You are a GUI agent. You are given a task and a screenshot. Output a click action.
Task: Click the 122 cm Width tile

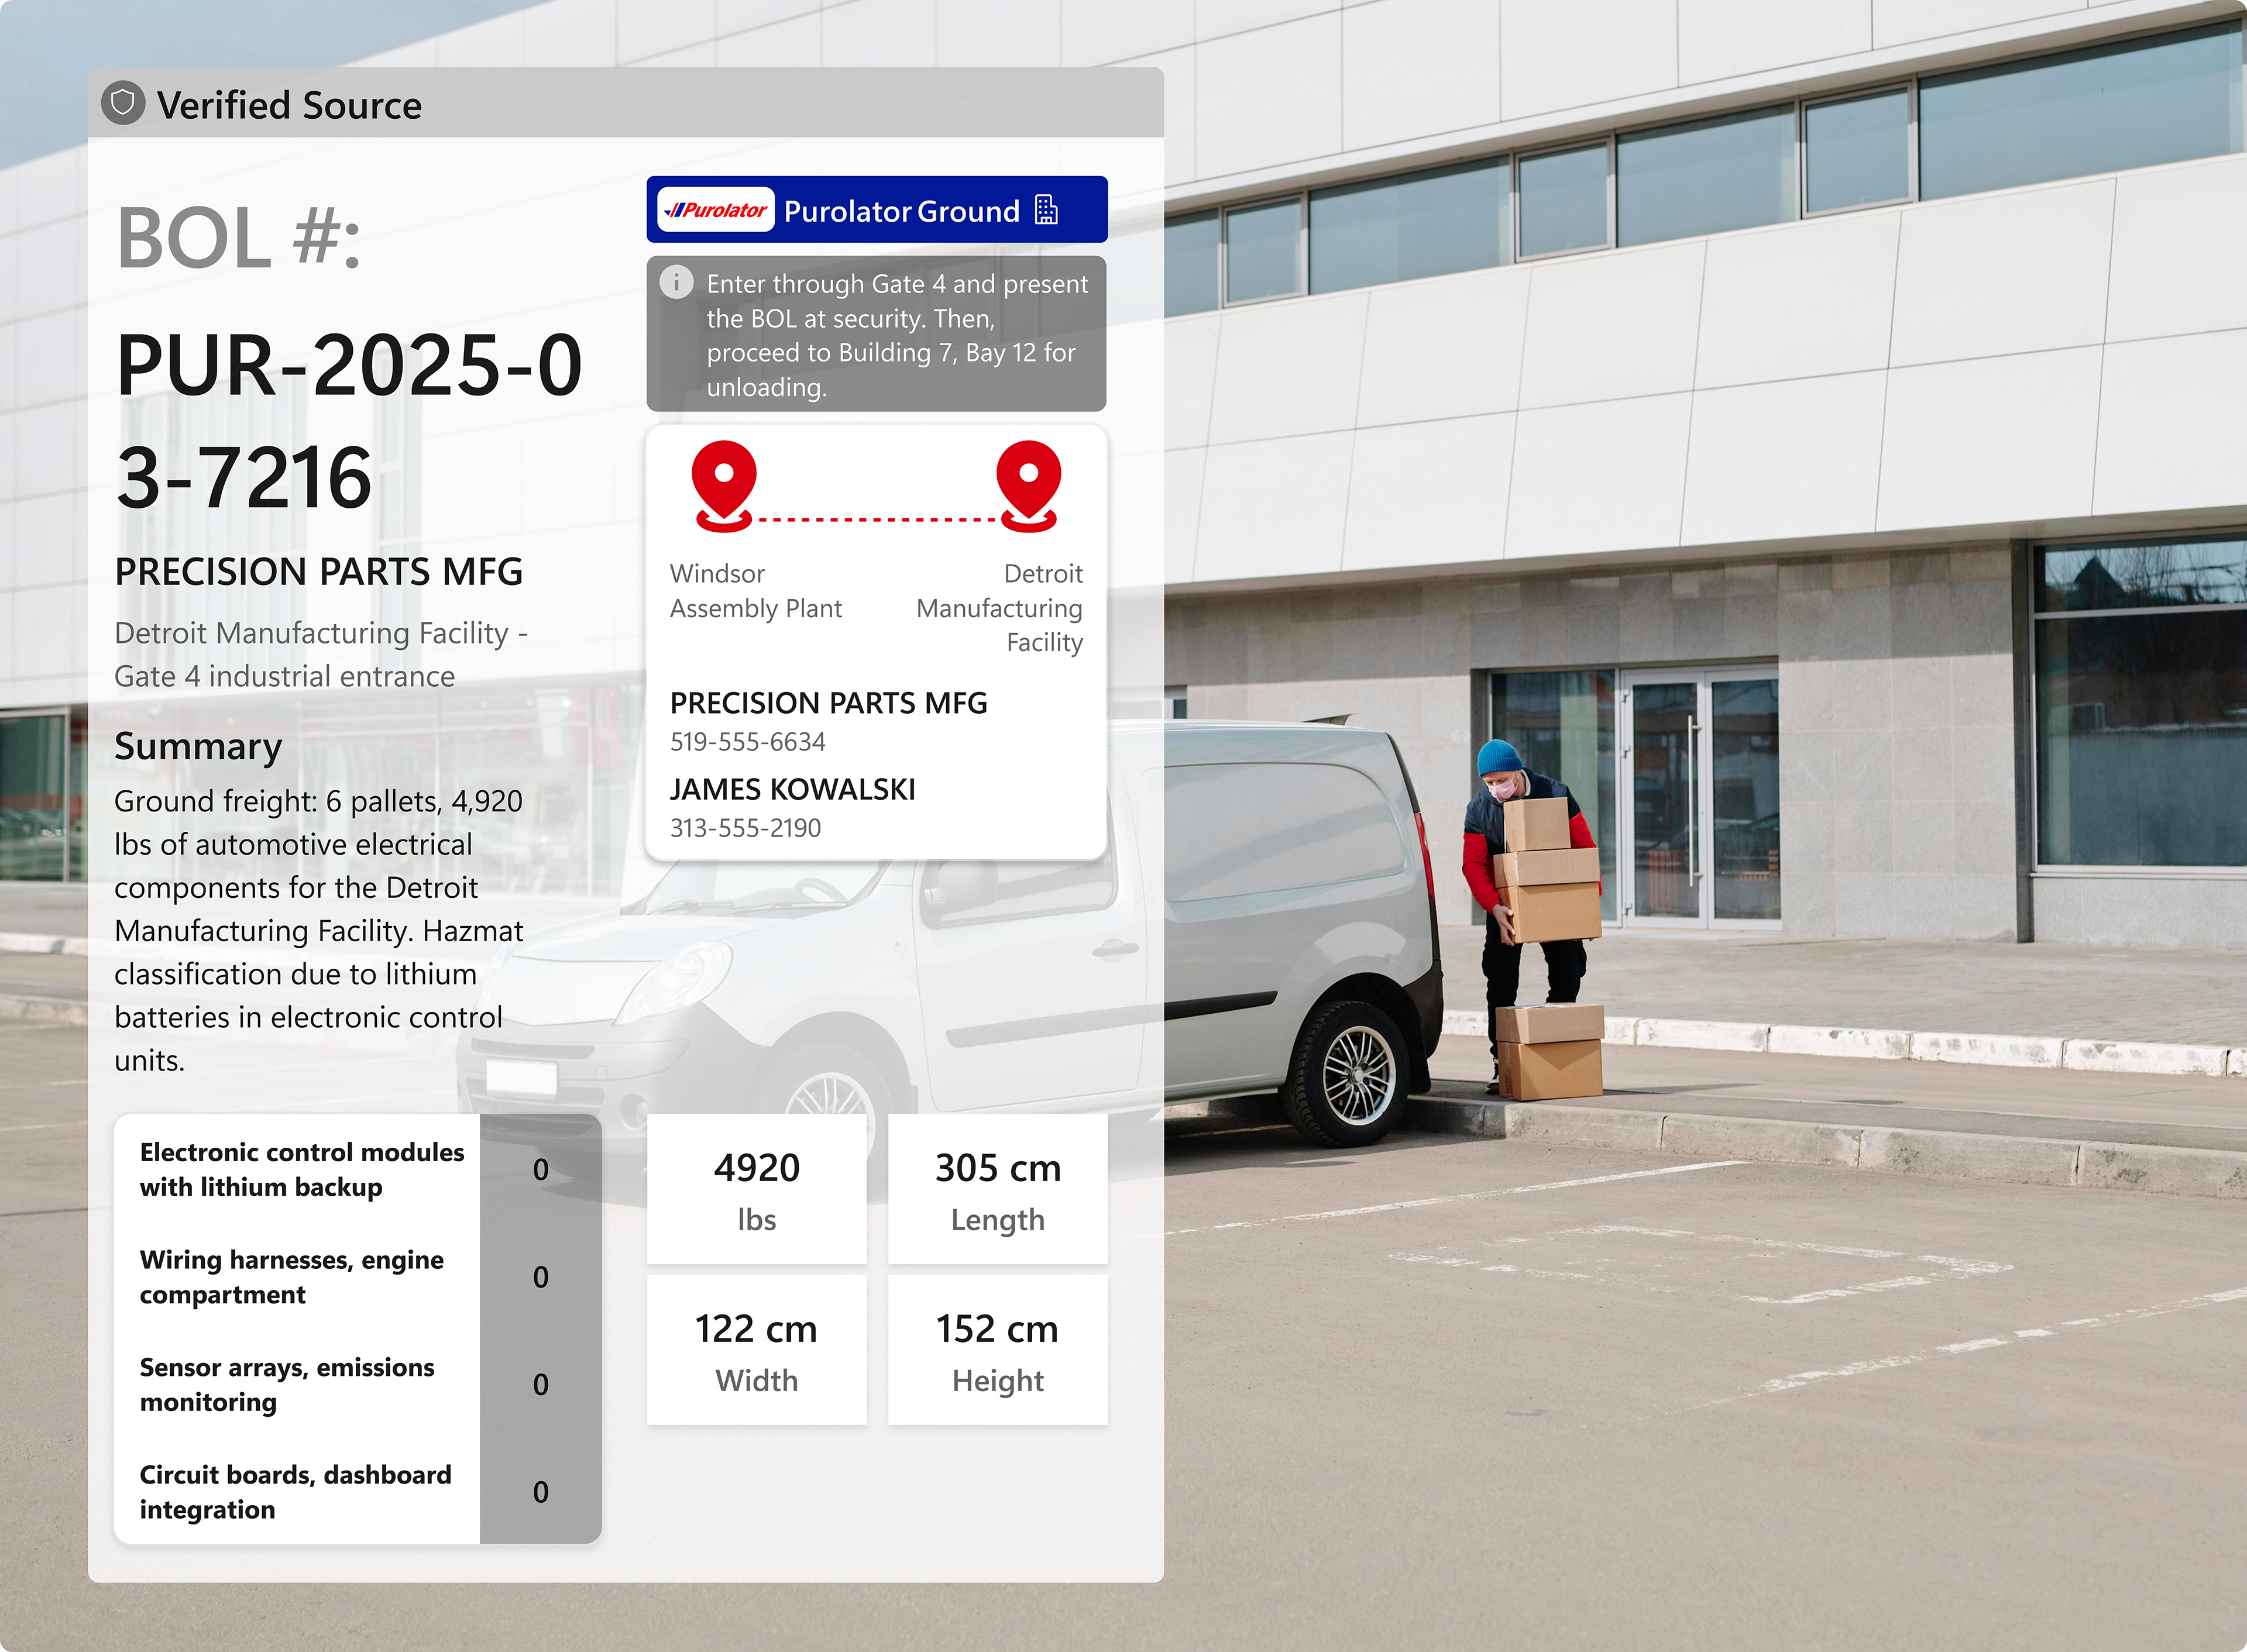point(756,1350)
